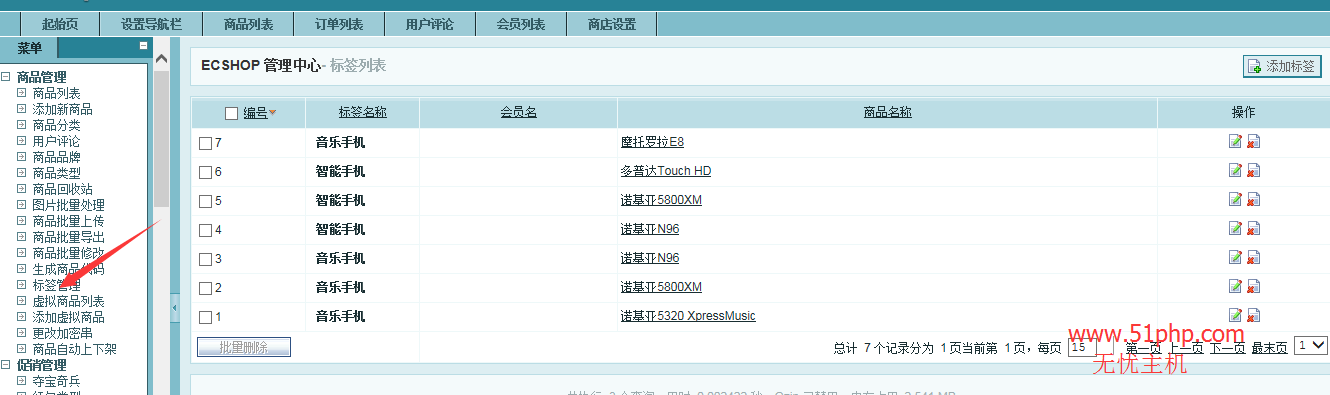Switch to 商品列表 top tab

[248, 24]
